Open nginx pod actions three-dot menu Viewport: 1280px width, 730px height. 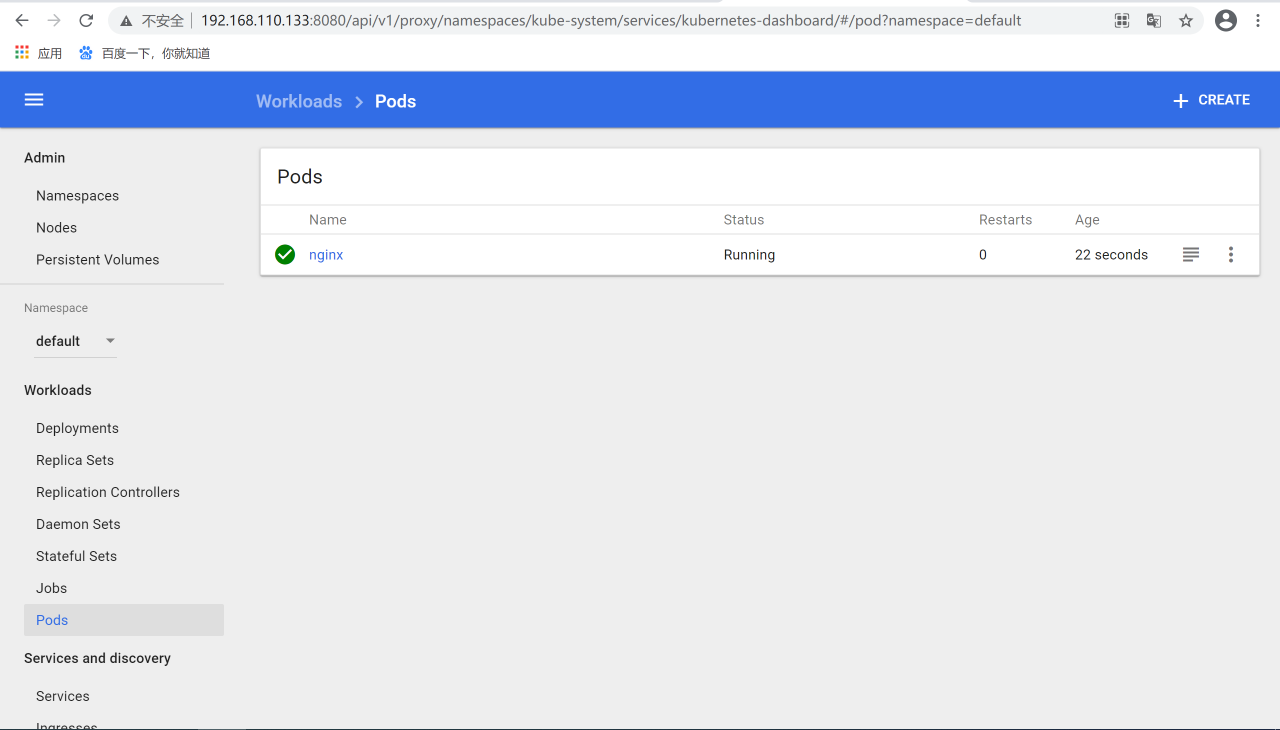tap(1231, 255)
